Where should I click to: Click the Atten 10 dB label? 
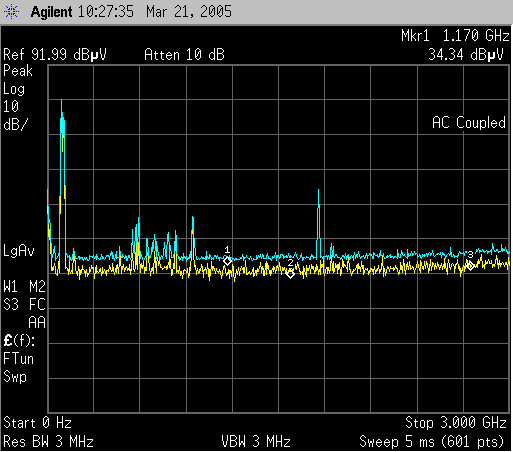(x=184, y=55)
